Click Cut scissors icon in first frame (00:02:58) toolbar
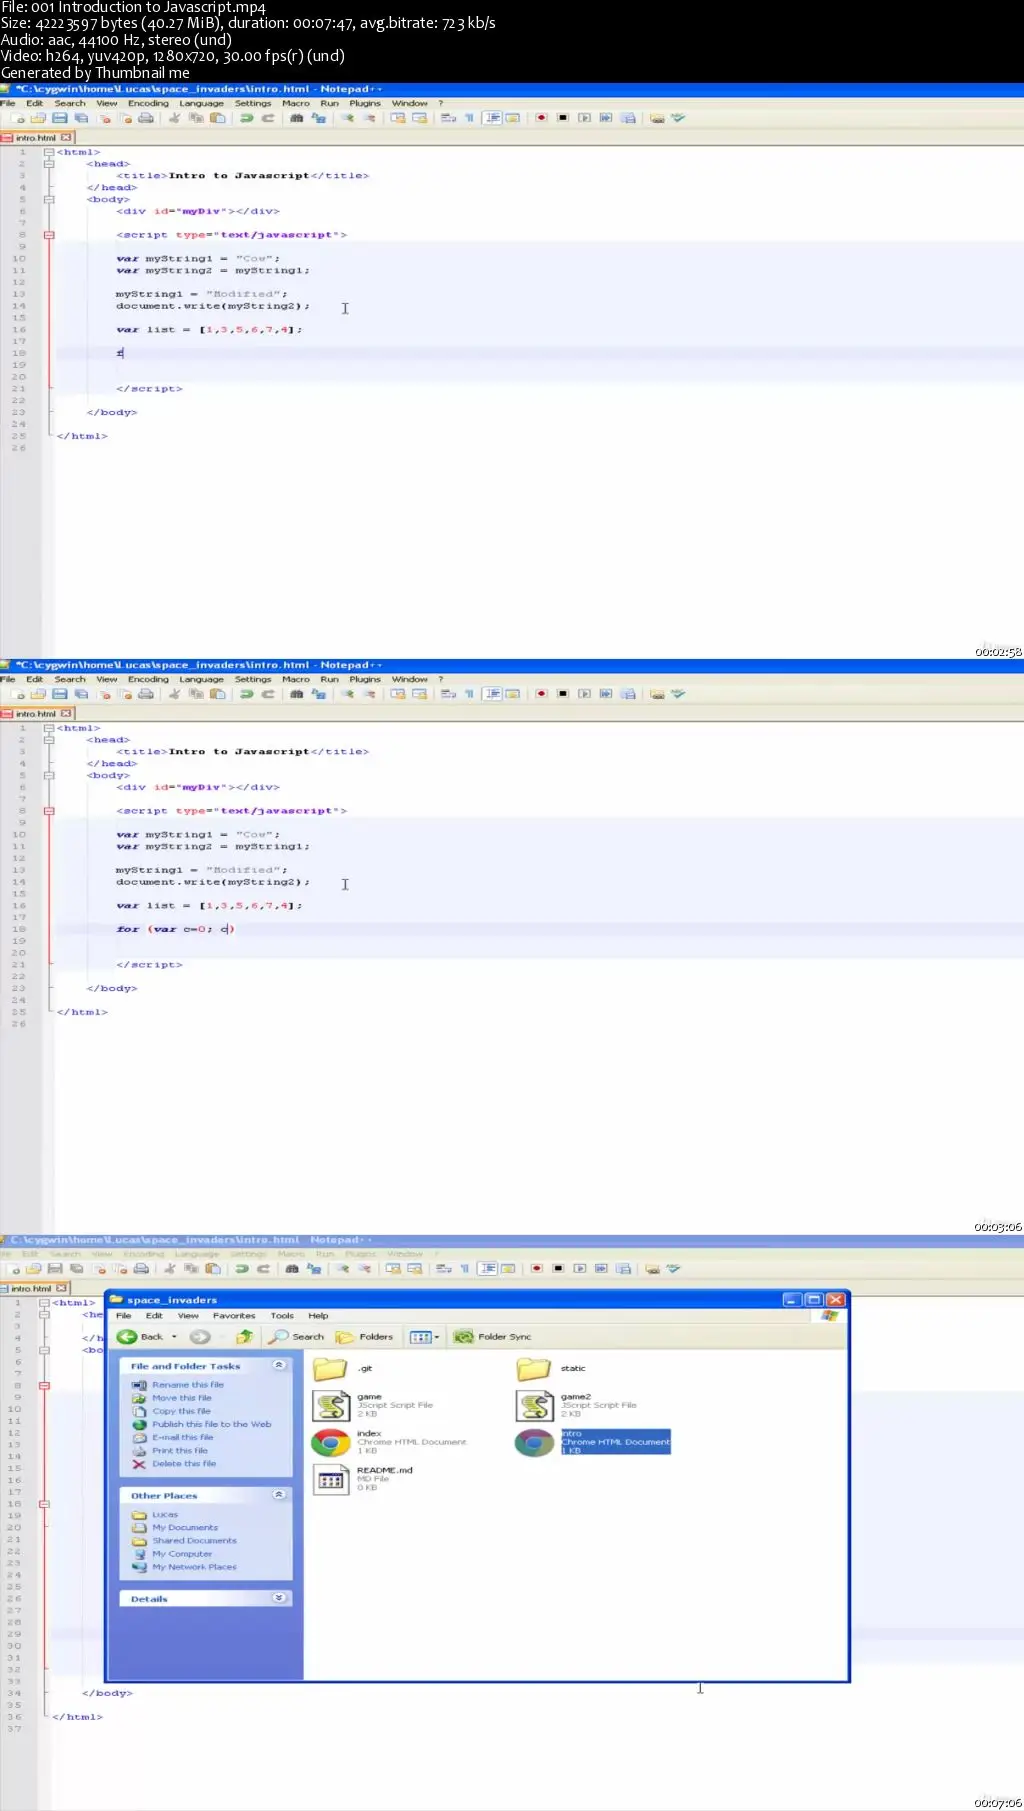Screen dimensions: 1024x1811 (x=174, y=118)
